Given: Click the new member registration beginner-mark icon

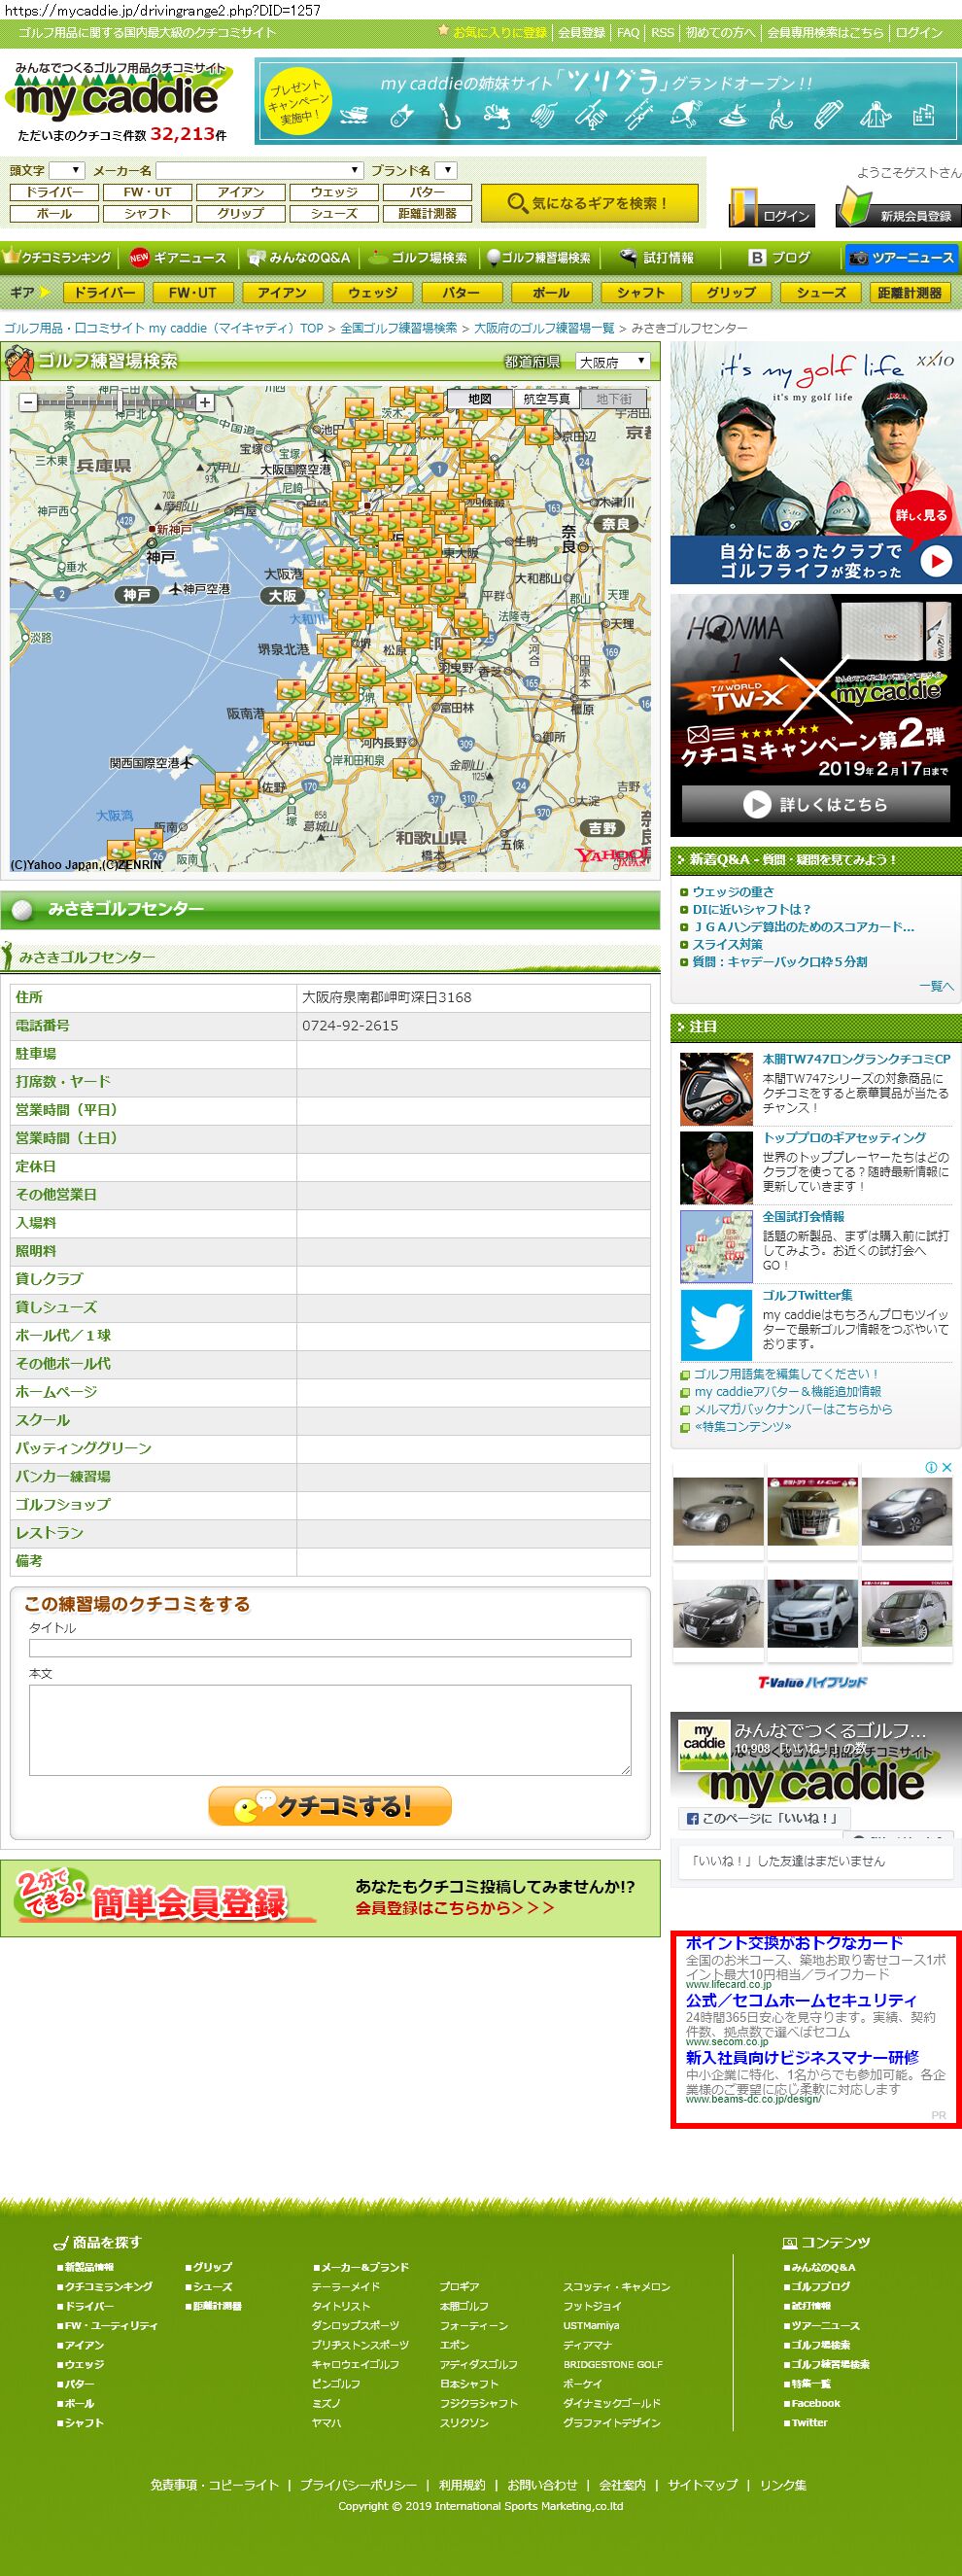Looking at the screenshot, I should [x=853, y=208].
